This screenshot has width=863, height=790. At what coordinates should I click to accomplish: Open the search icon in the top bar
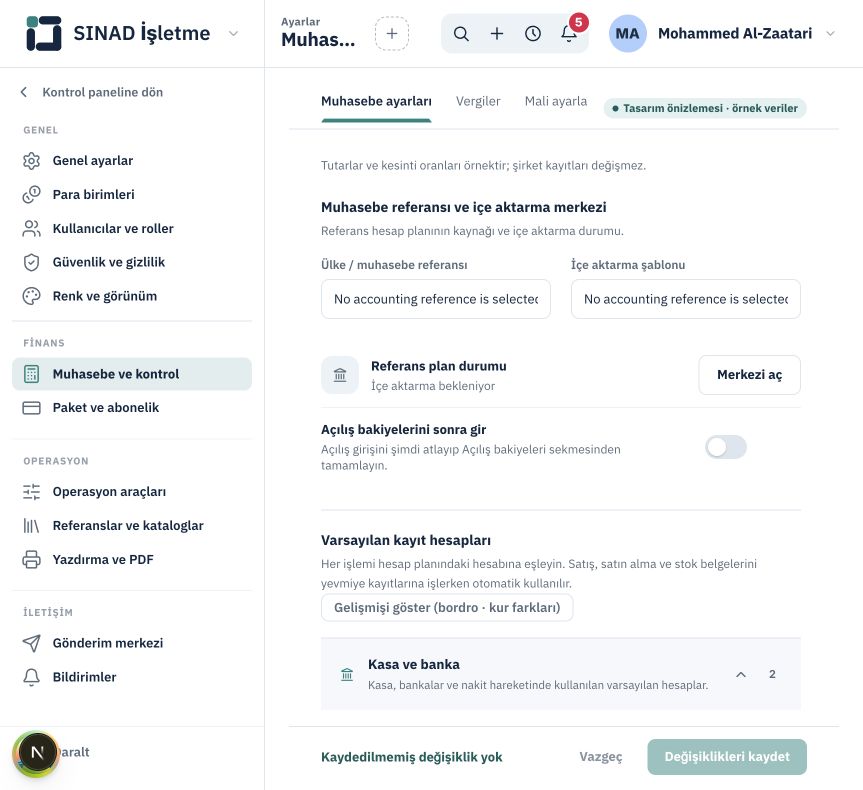pyautogui.click(x=461, y=34)
